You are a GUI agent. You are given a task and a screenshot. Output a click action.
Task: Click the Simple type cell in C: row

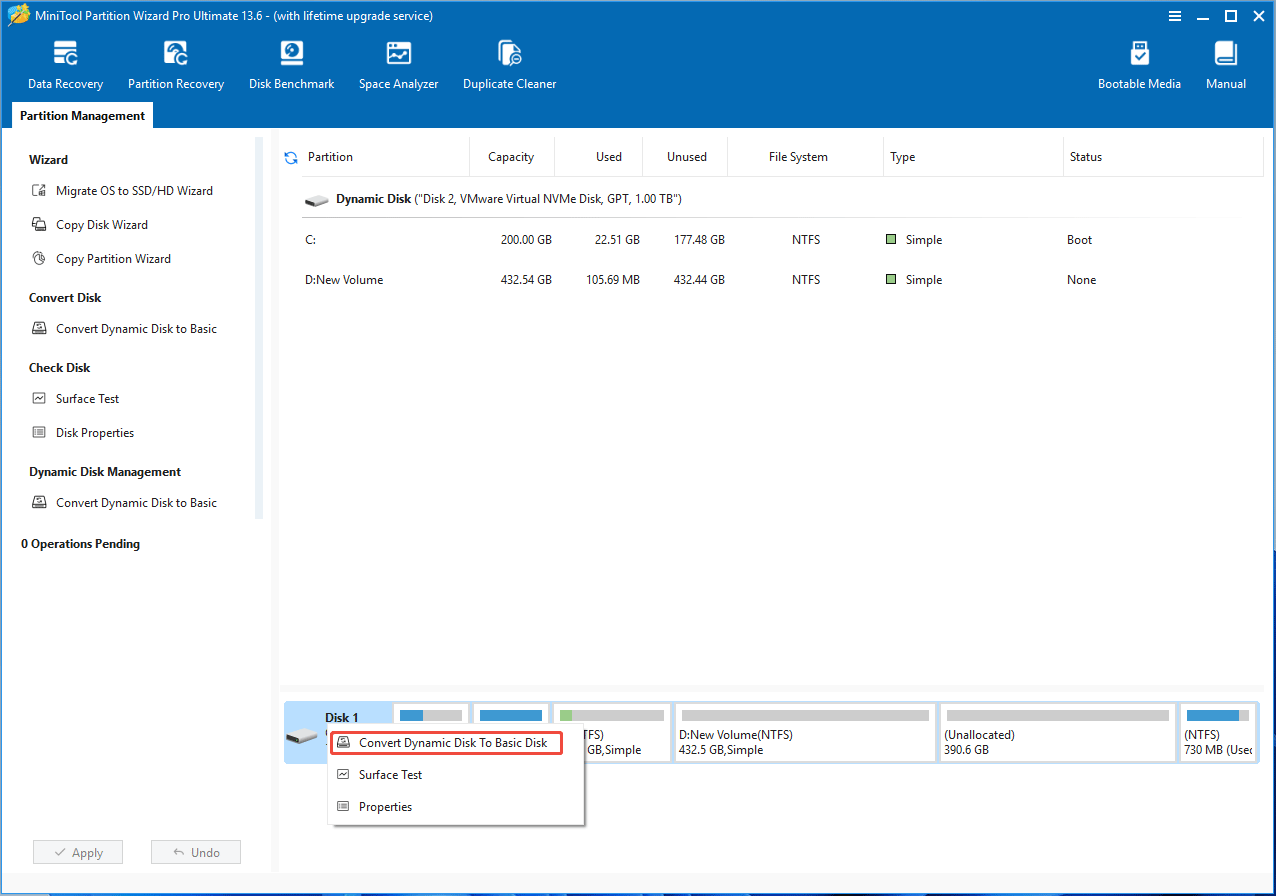pyautogui.click(x=914, y=240)
